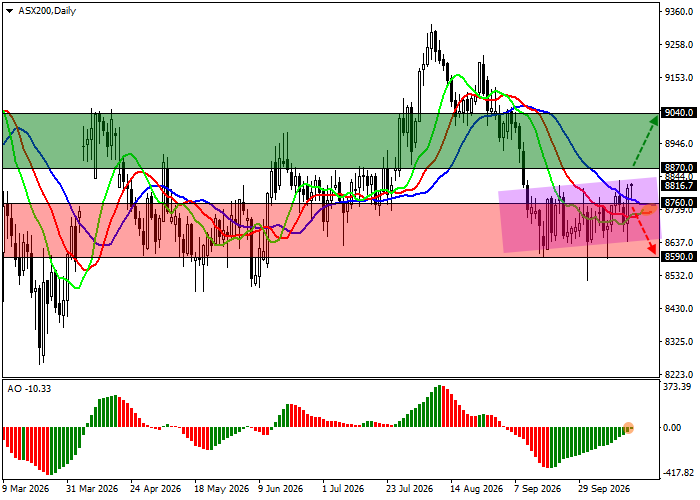Image resolution: width=700 pixels, height=500 pixels.
Task: Select the 8870.0 price level label
Action: (679, 168)
